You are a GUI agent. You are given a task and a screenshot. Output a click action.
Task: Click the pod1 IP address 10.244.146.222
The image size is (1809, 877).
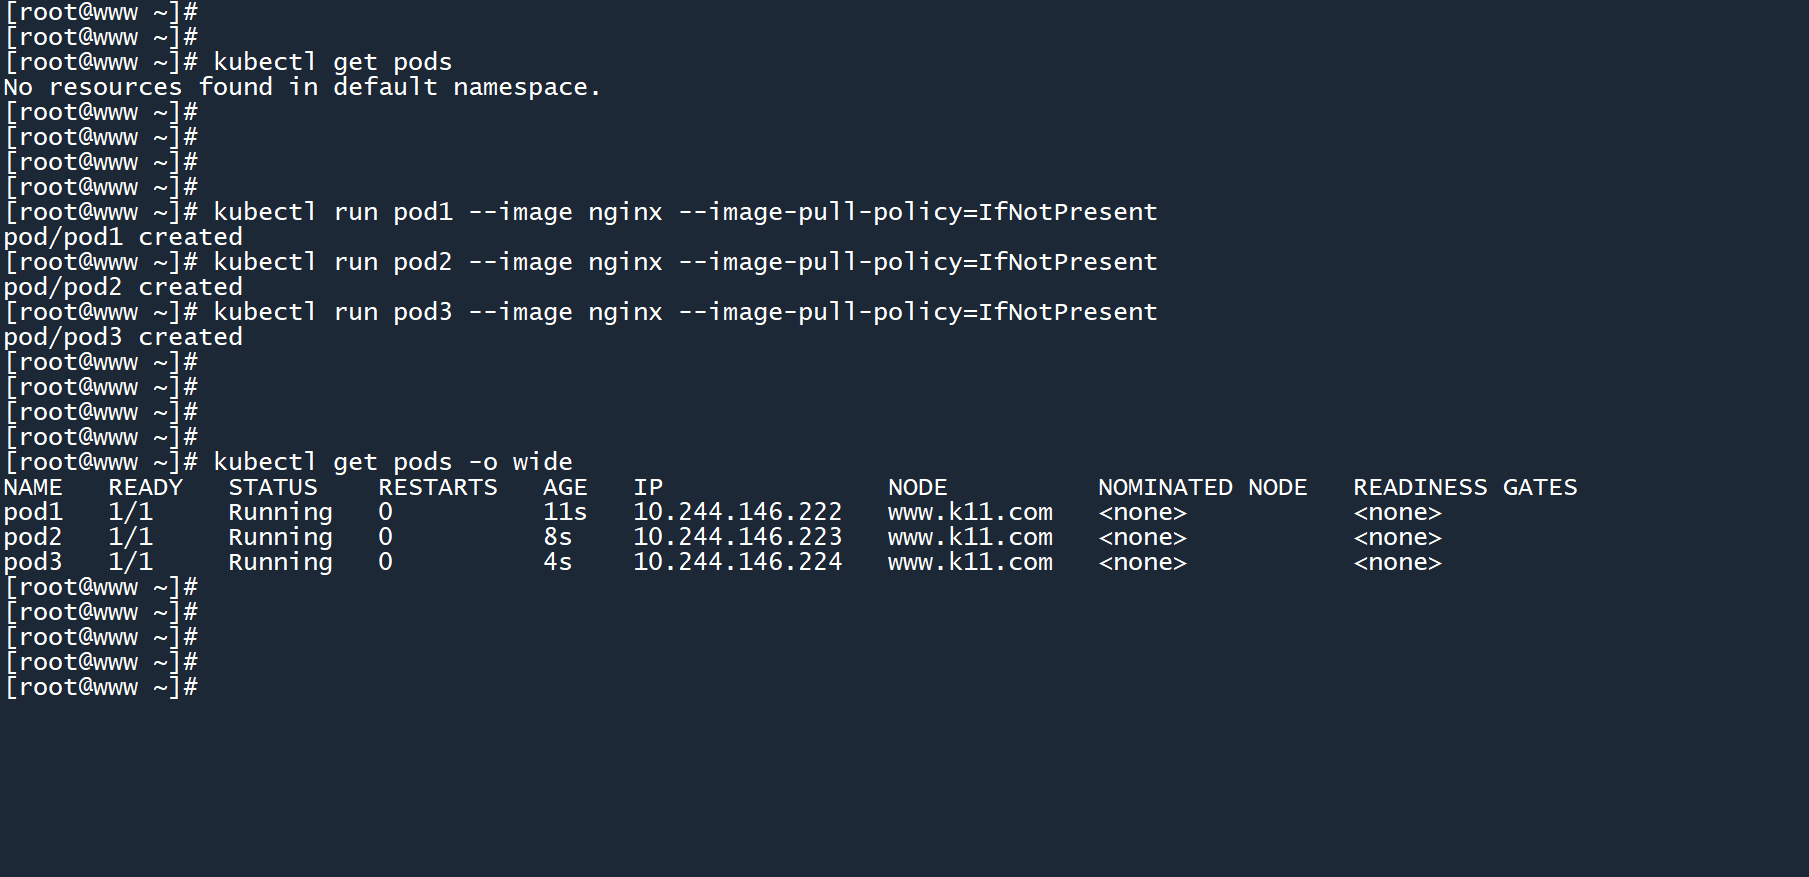point(737,512)
